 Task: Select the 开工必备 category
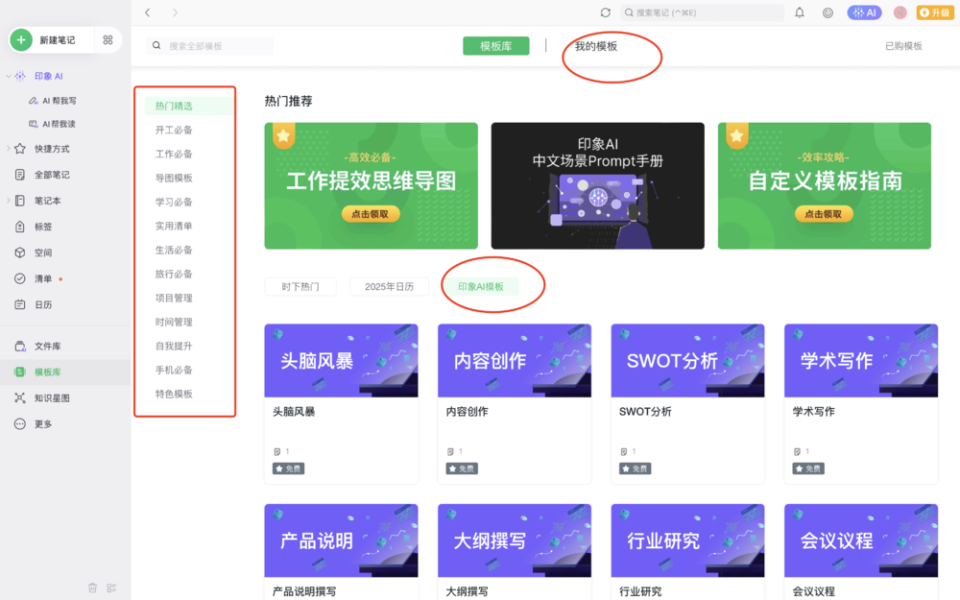coord(174,130)
